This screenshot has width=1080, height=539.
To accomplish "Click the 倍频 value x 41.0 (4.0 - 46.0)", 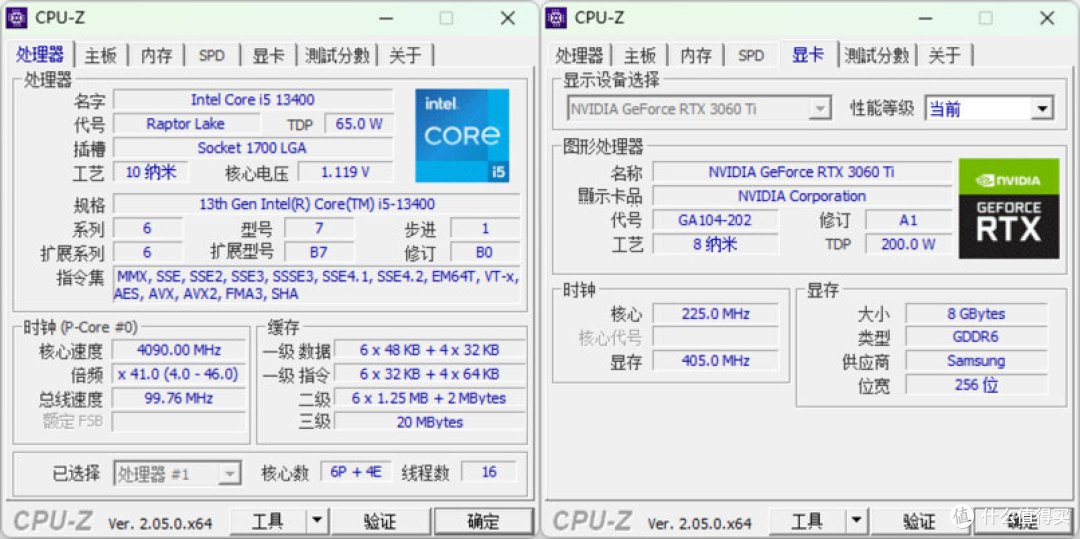I will coord(178,374).
